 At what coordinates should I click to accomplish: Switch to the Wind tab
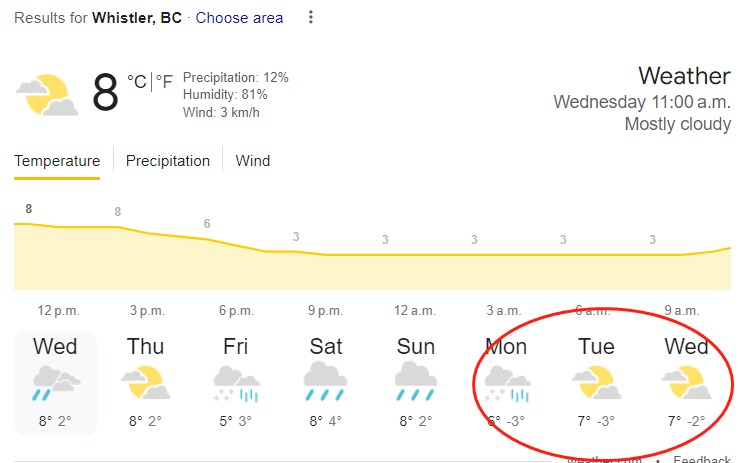[253, 161]
